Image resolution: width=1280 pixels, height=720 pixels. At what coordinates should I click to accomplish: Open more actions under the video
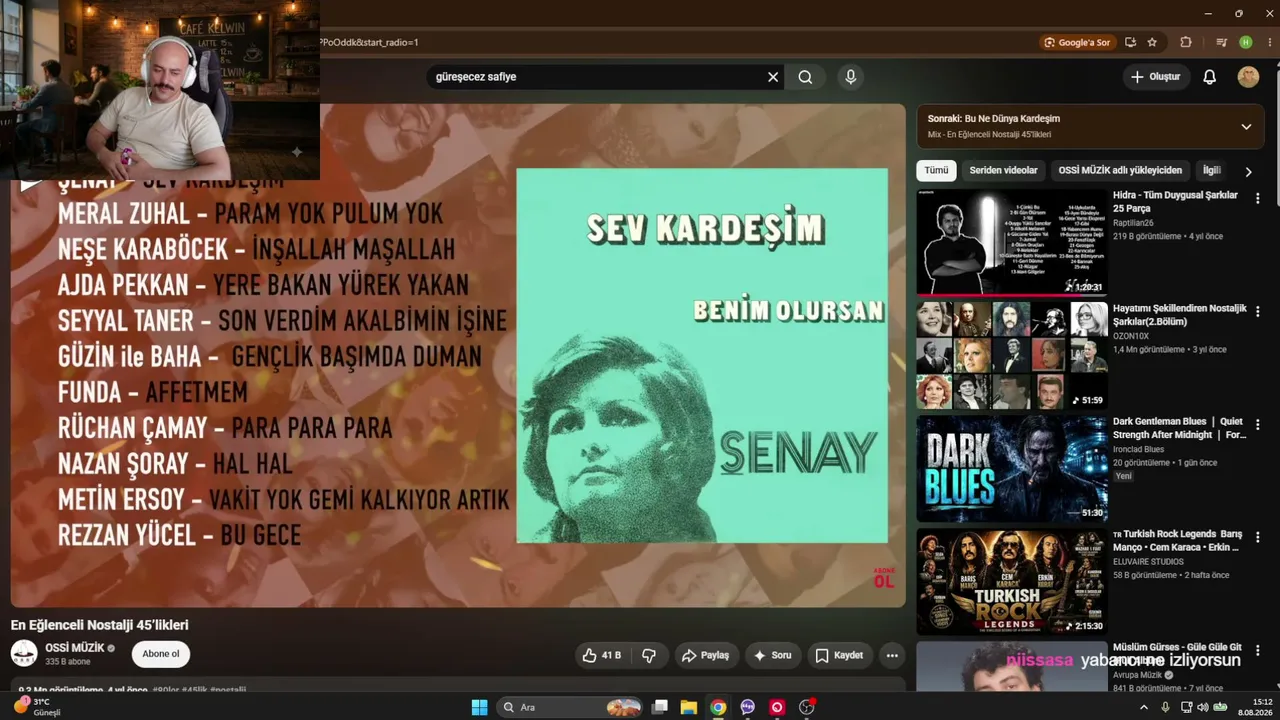point(892,655)
